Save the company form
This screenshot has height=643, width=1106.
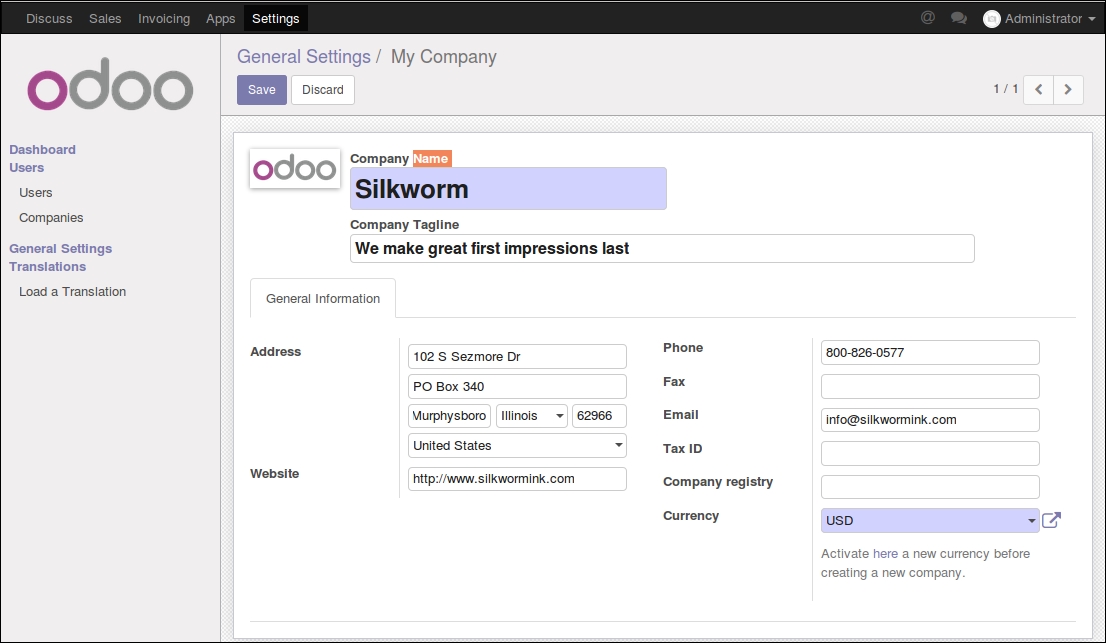point(262,90)
